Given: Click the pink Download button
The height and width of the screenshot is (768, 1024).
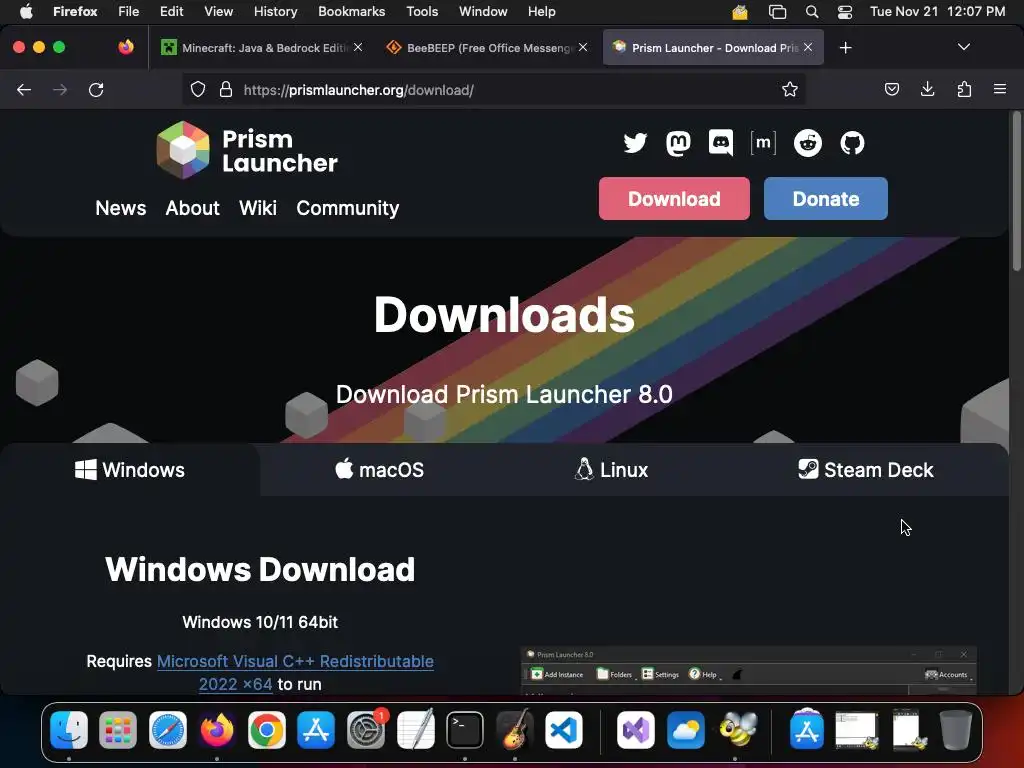Looking at the screenshot, I should pos(674,199).
